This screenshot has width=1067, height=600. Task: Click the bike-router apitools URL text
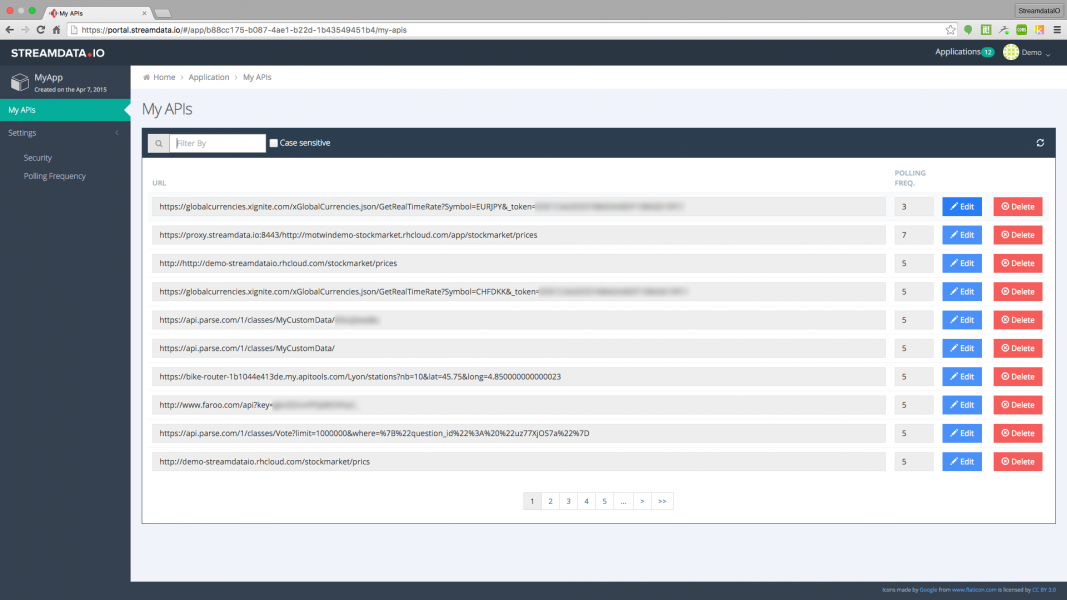360,377
